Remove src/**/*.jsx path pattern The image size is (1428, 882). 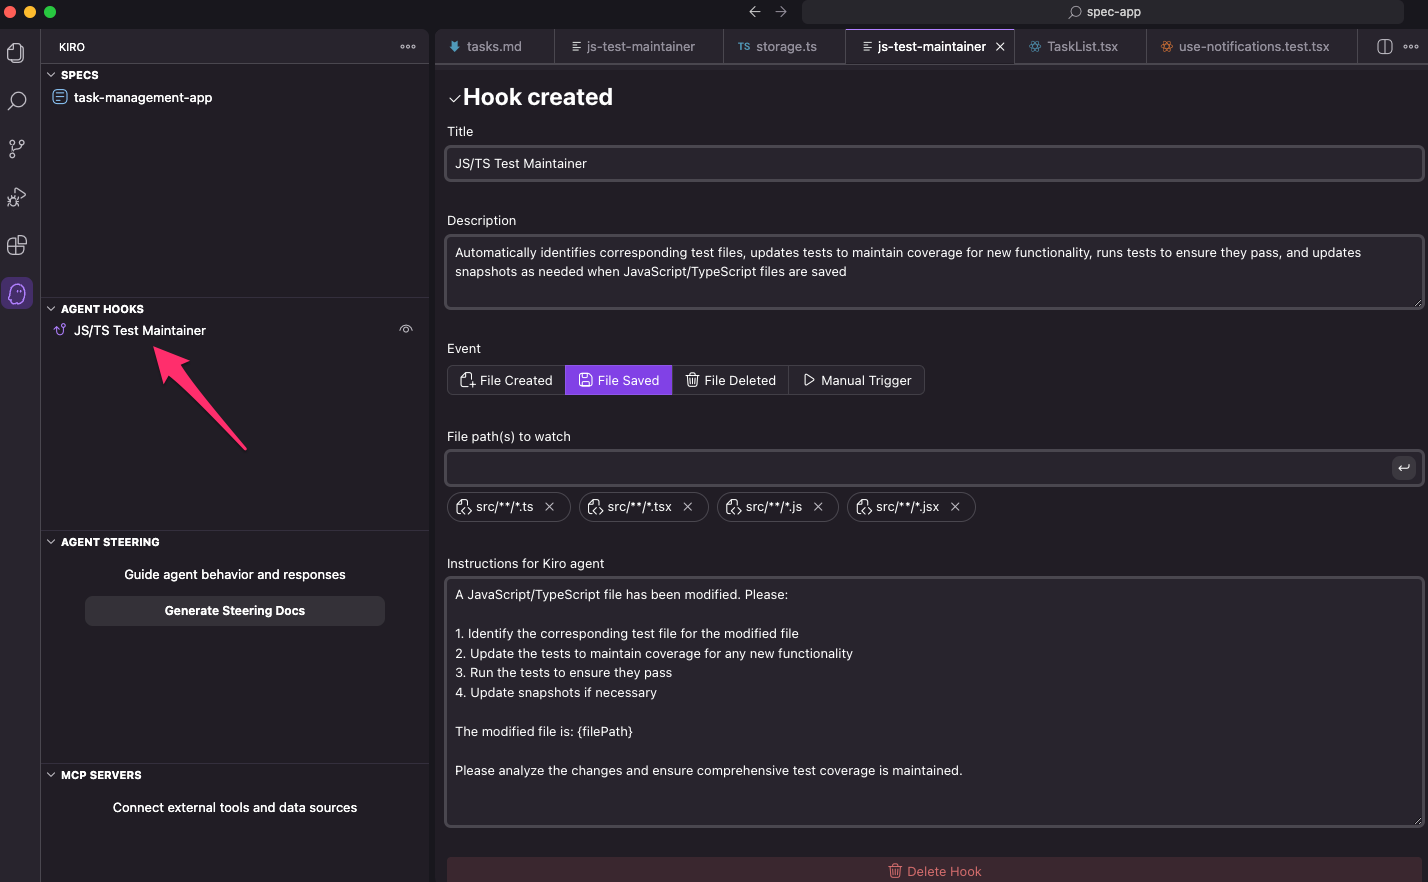click(x=955, y=507)
